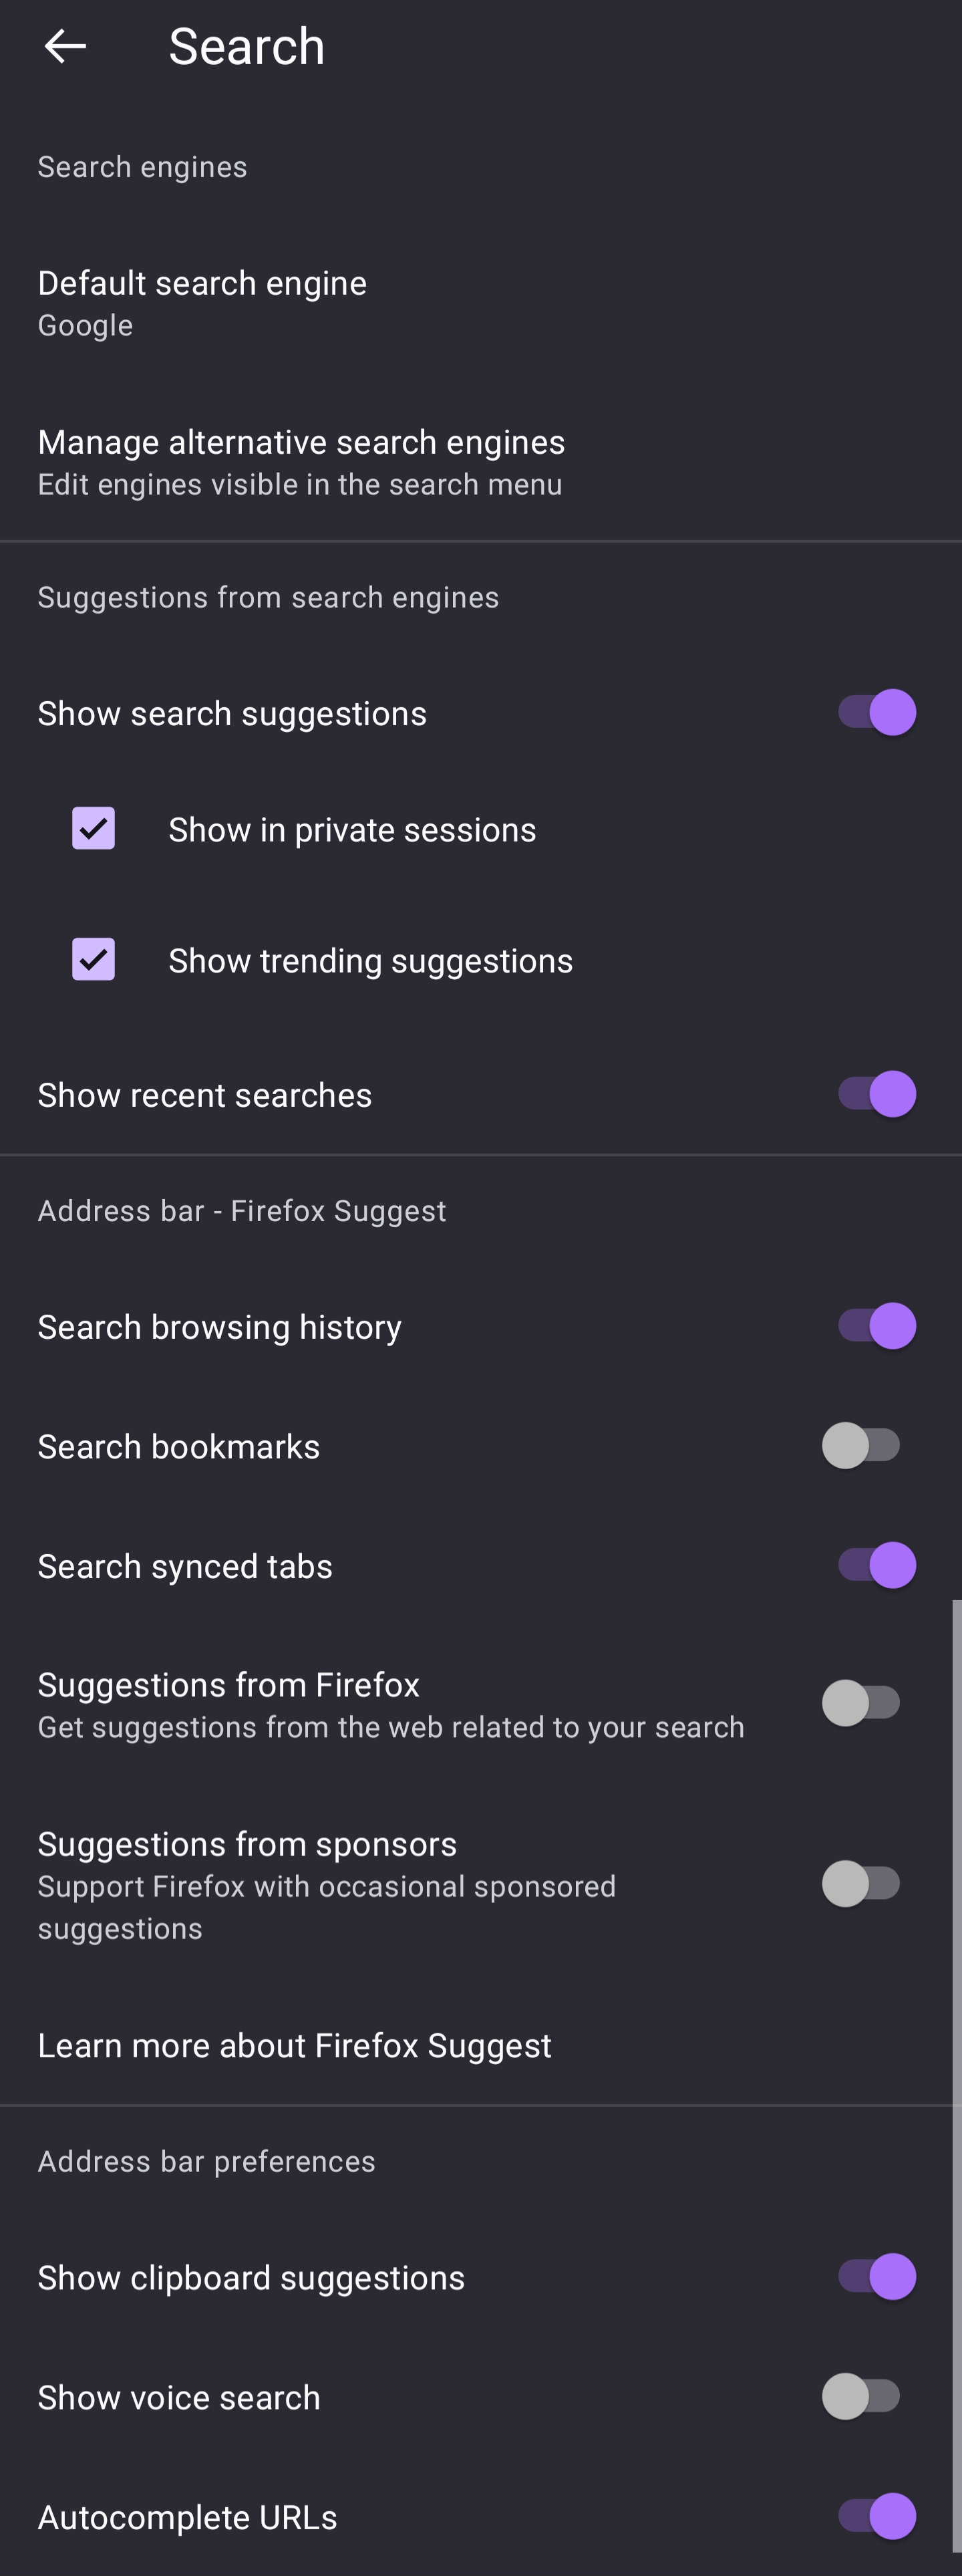Open the Default search engine setting
The width and height of the screenshot is (962, 2576).
[x=202, y=302]
